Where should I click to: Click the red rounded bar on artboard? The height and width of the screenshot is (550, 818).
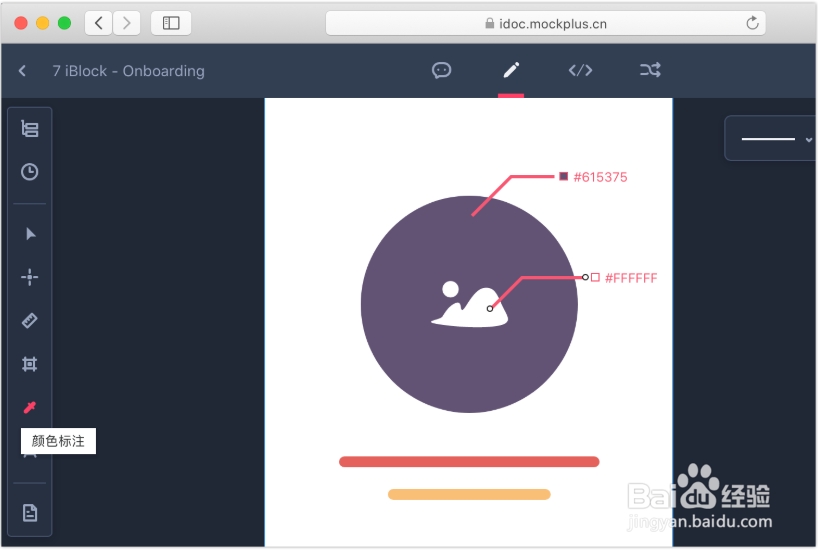tap(469, 462)
